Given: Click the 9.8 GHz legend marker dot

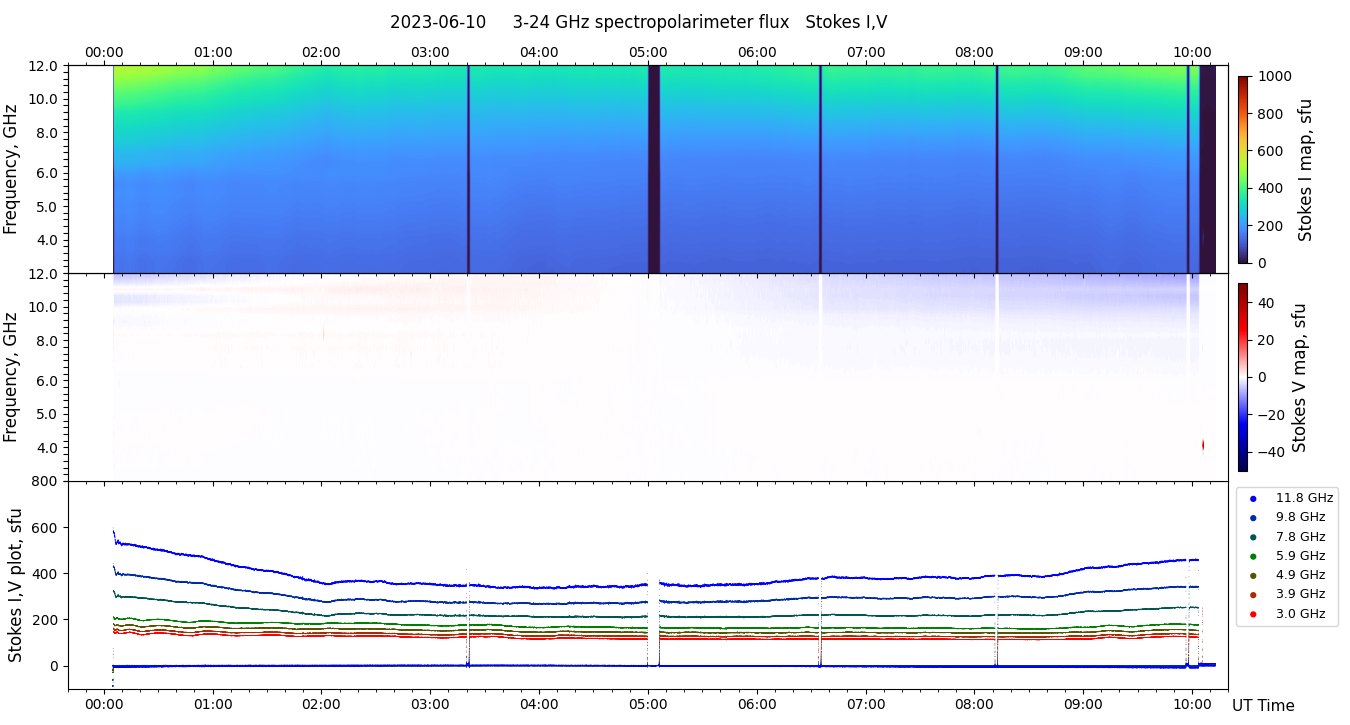Looking at the screenshot, I should 1253,517.
